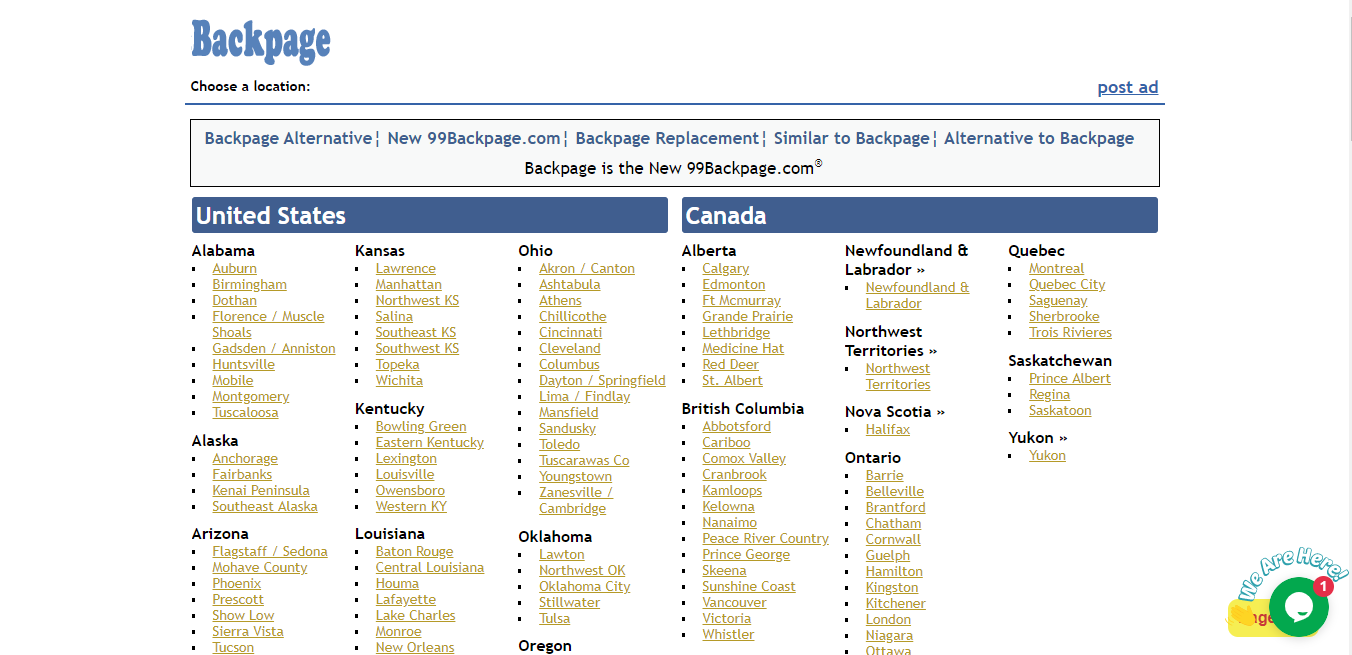Open Bowling Green location
Image resolution: width=1352 pixels, height=655 pixels.
[x=421, y=427]
